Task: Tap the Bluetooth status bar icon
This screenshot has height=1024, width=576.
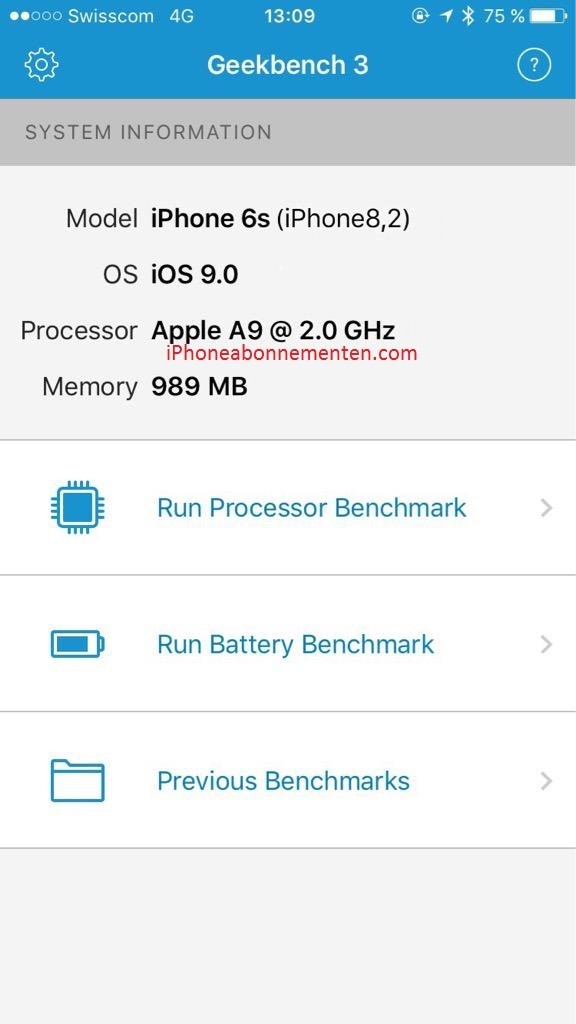Action: tap(468, 16)
